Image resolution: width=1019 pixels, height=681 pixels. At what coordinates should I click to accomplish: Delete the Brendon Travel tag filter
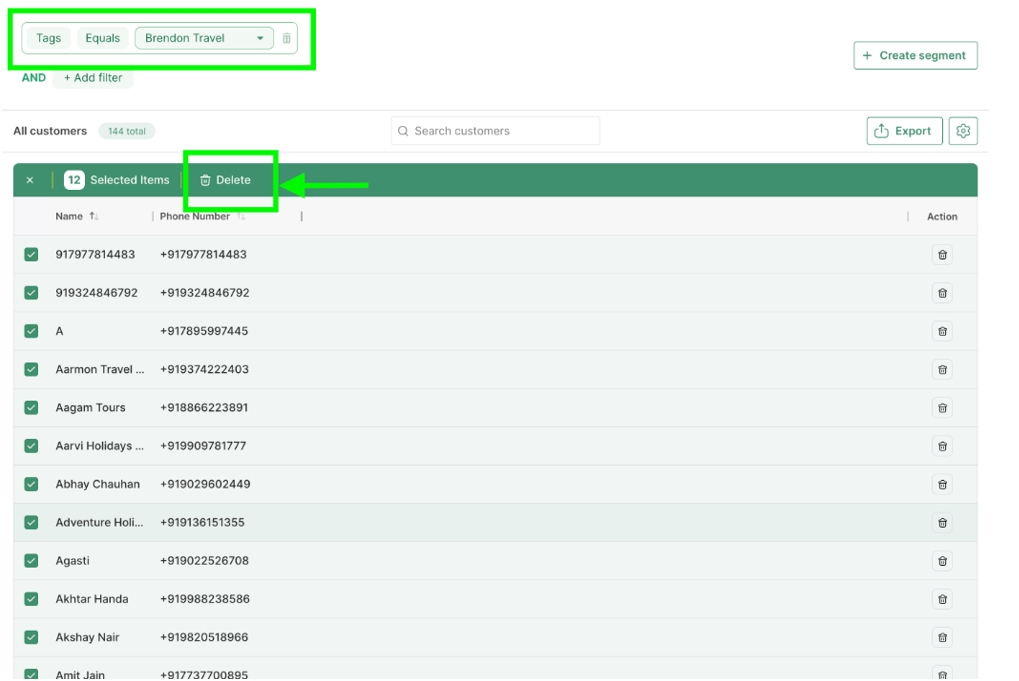pos(287,39)
